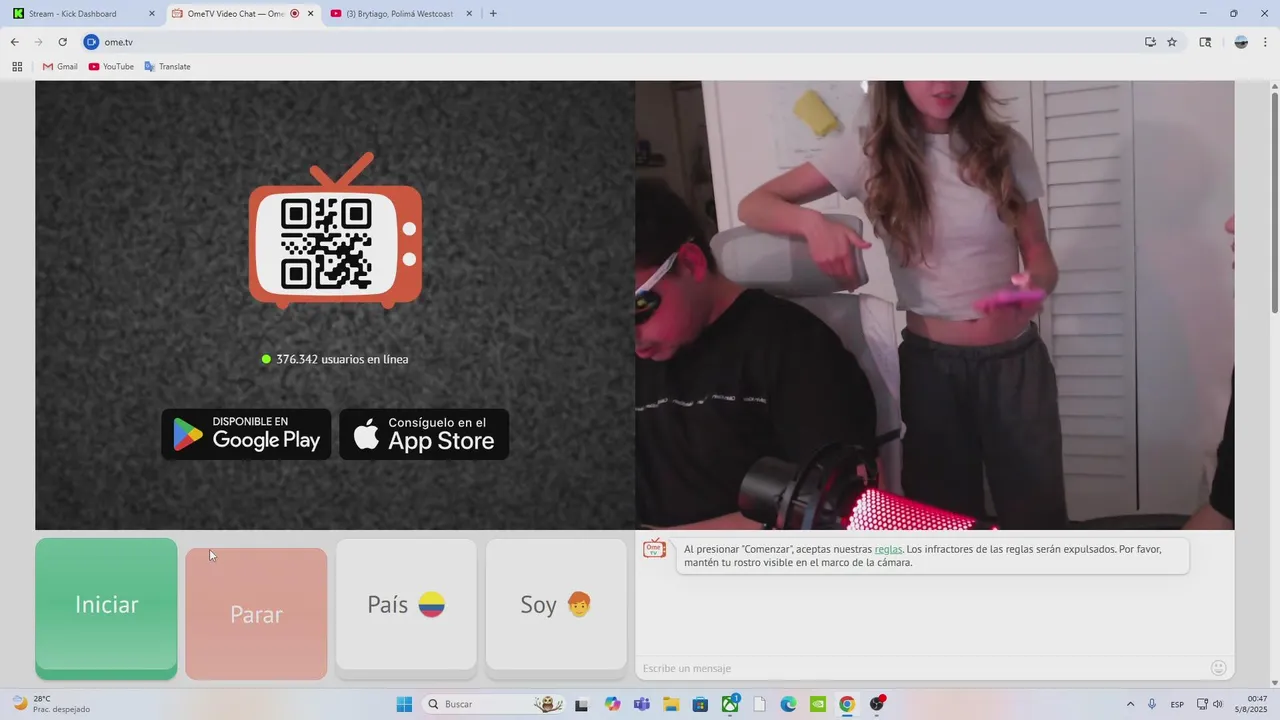Click the local webcam video feed
Screen dimensions: 1280x720
pos(935,305)
